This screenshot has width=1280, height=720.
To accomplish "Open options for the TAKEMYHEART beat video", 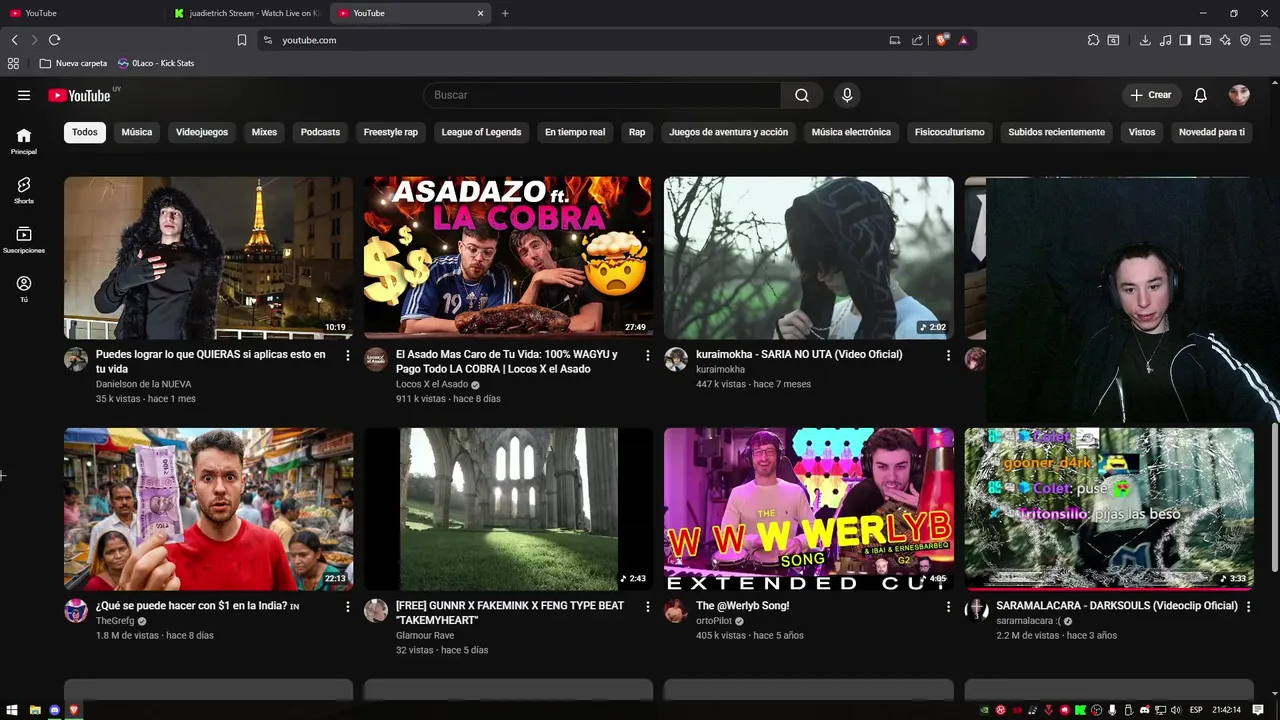I will coord(647,606).
